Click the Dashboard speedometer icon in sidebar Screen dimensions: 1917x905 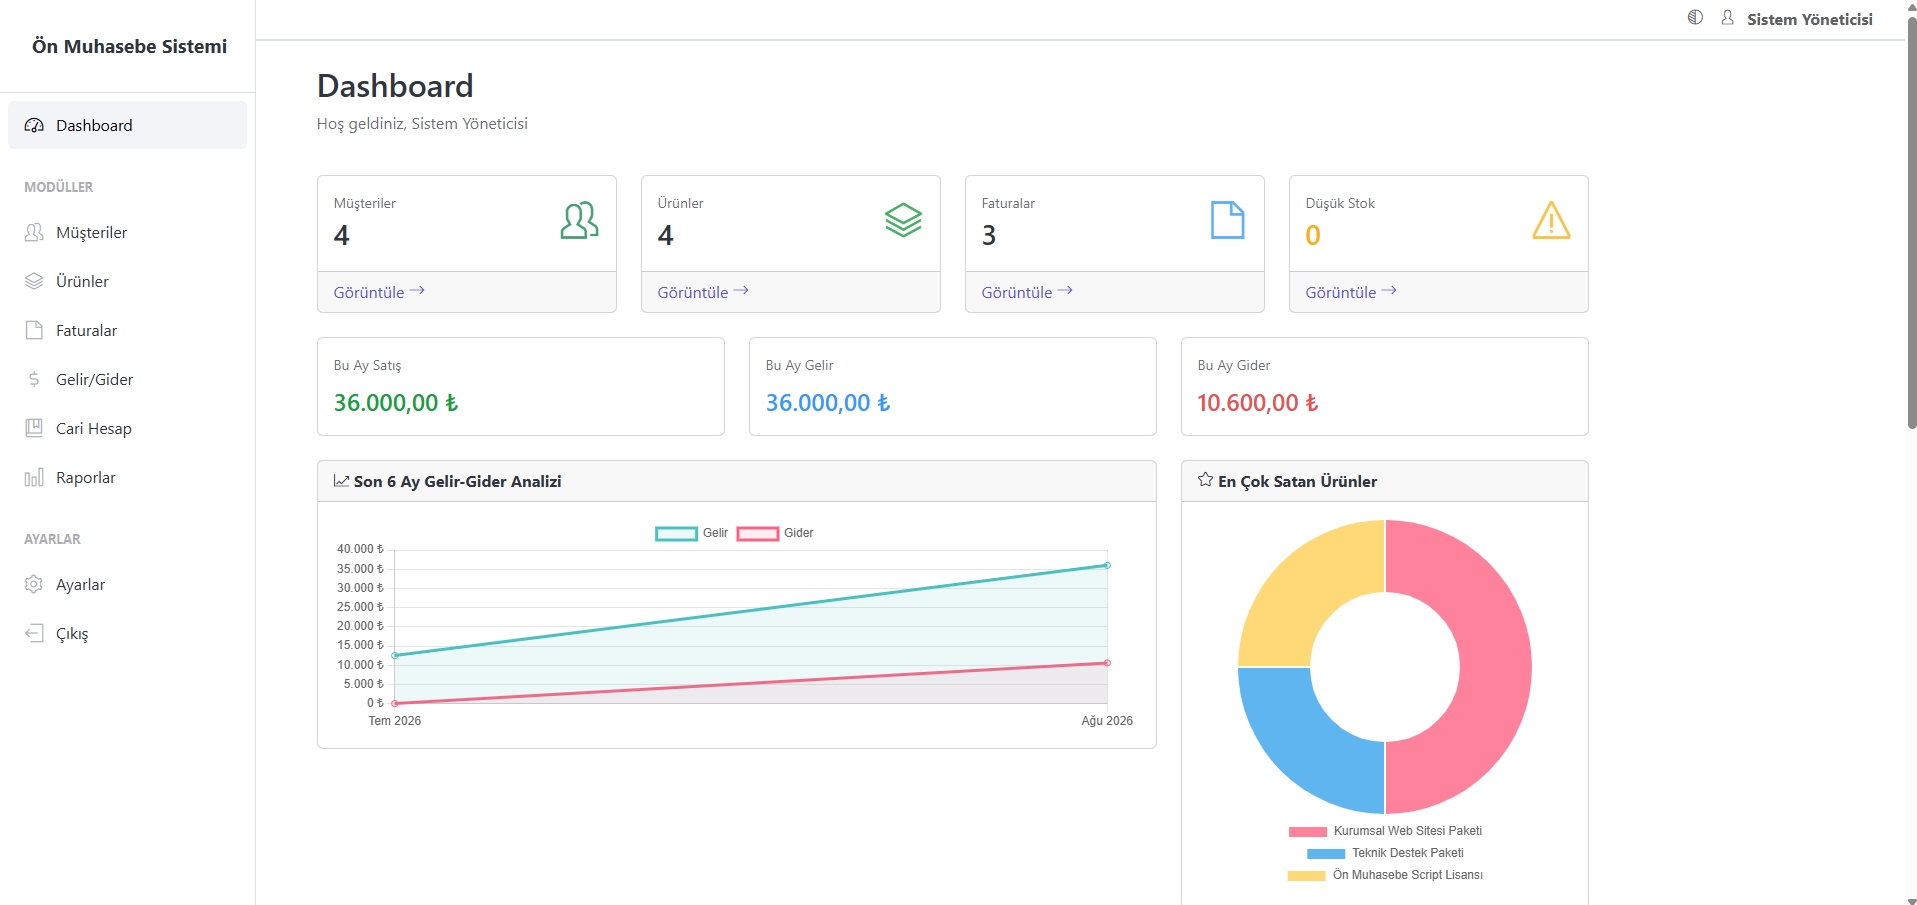(34, 126)
